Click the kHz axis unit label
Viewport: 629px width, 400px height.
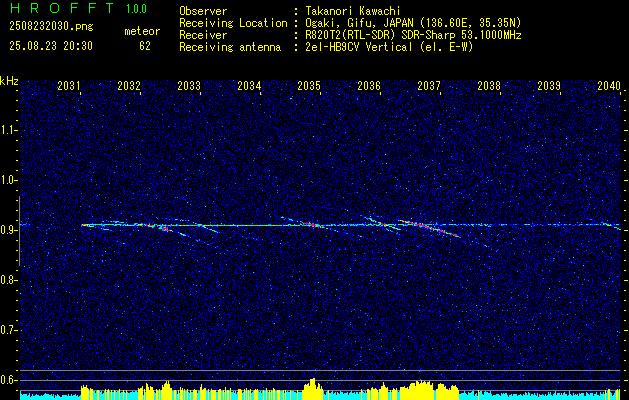pos(9,81)
